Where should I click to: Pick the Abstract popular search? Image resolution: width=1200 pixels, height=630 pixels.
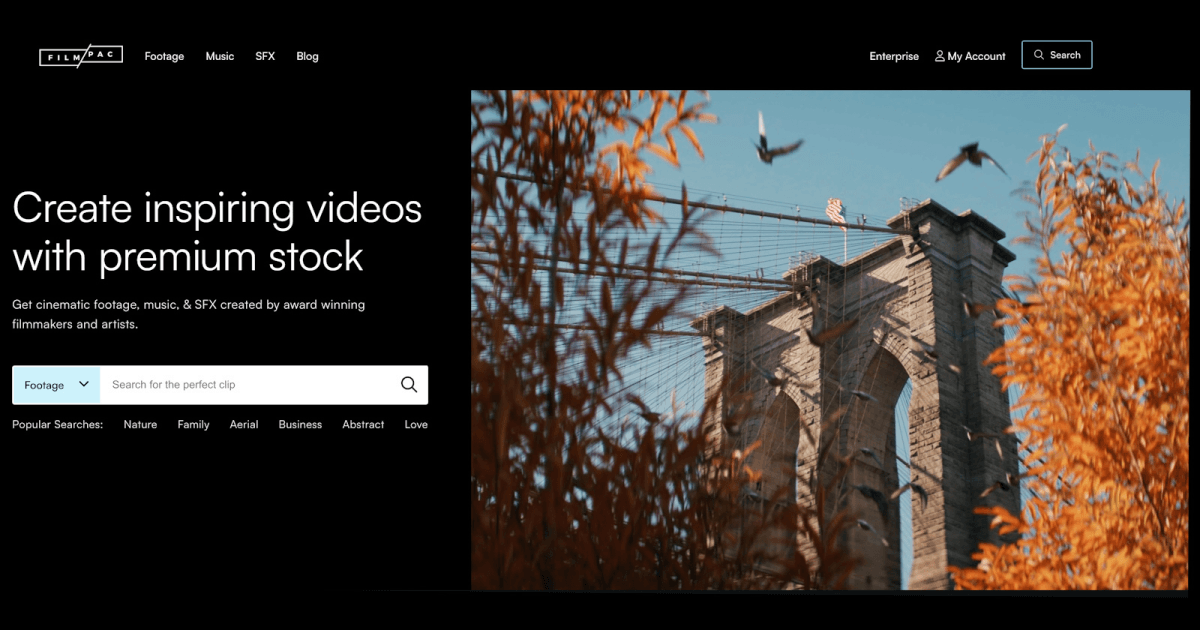pyautogui.click(x=363, y=425)
